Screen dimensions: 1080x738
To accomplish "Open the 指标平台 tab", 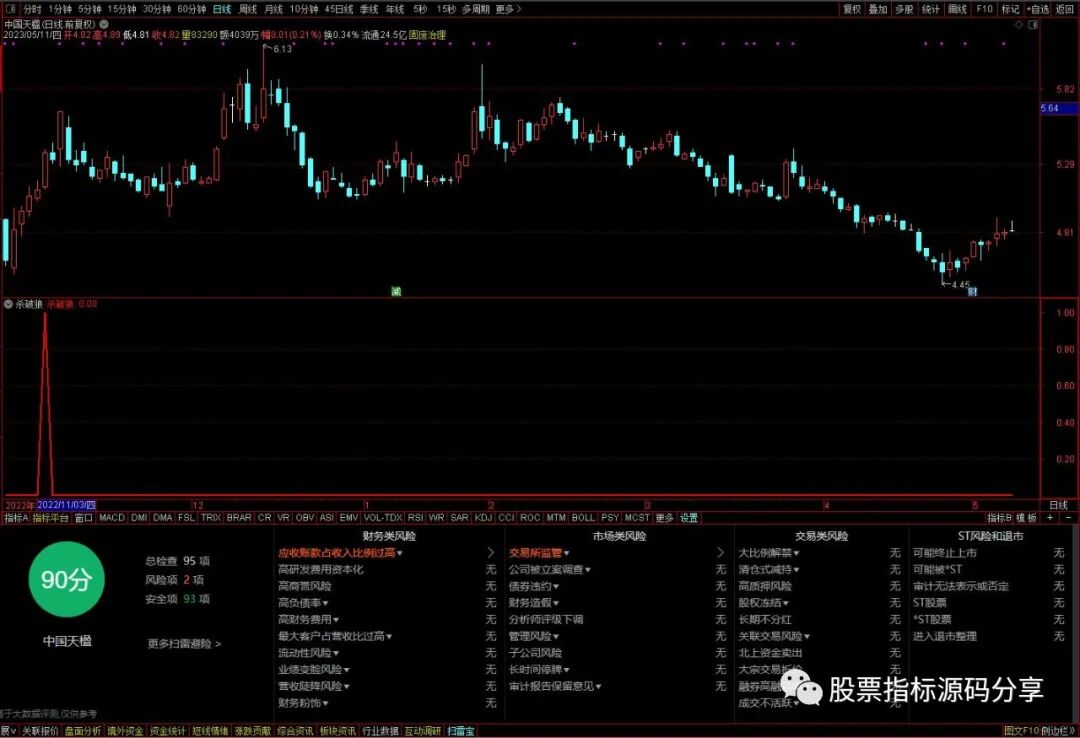I will tap(51, 517).
